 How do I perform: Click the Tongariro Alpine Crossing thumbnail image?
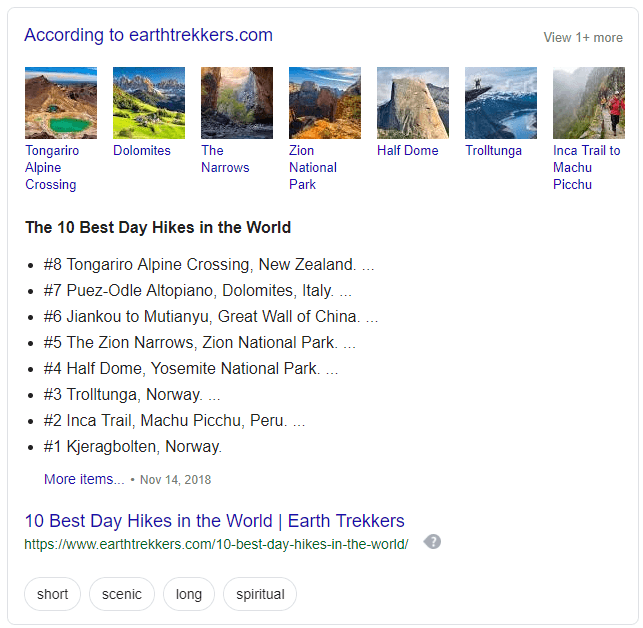click(61, 103)
